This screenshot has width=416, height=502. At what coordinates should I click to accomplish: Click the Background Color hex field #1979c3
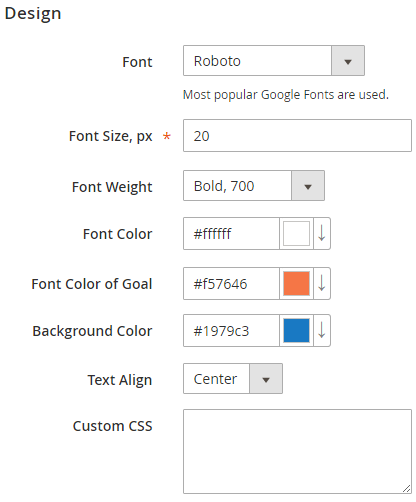[231, 330]
